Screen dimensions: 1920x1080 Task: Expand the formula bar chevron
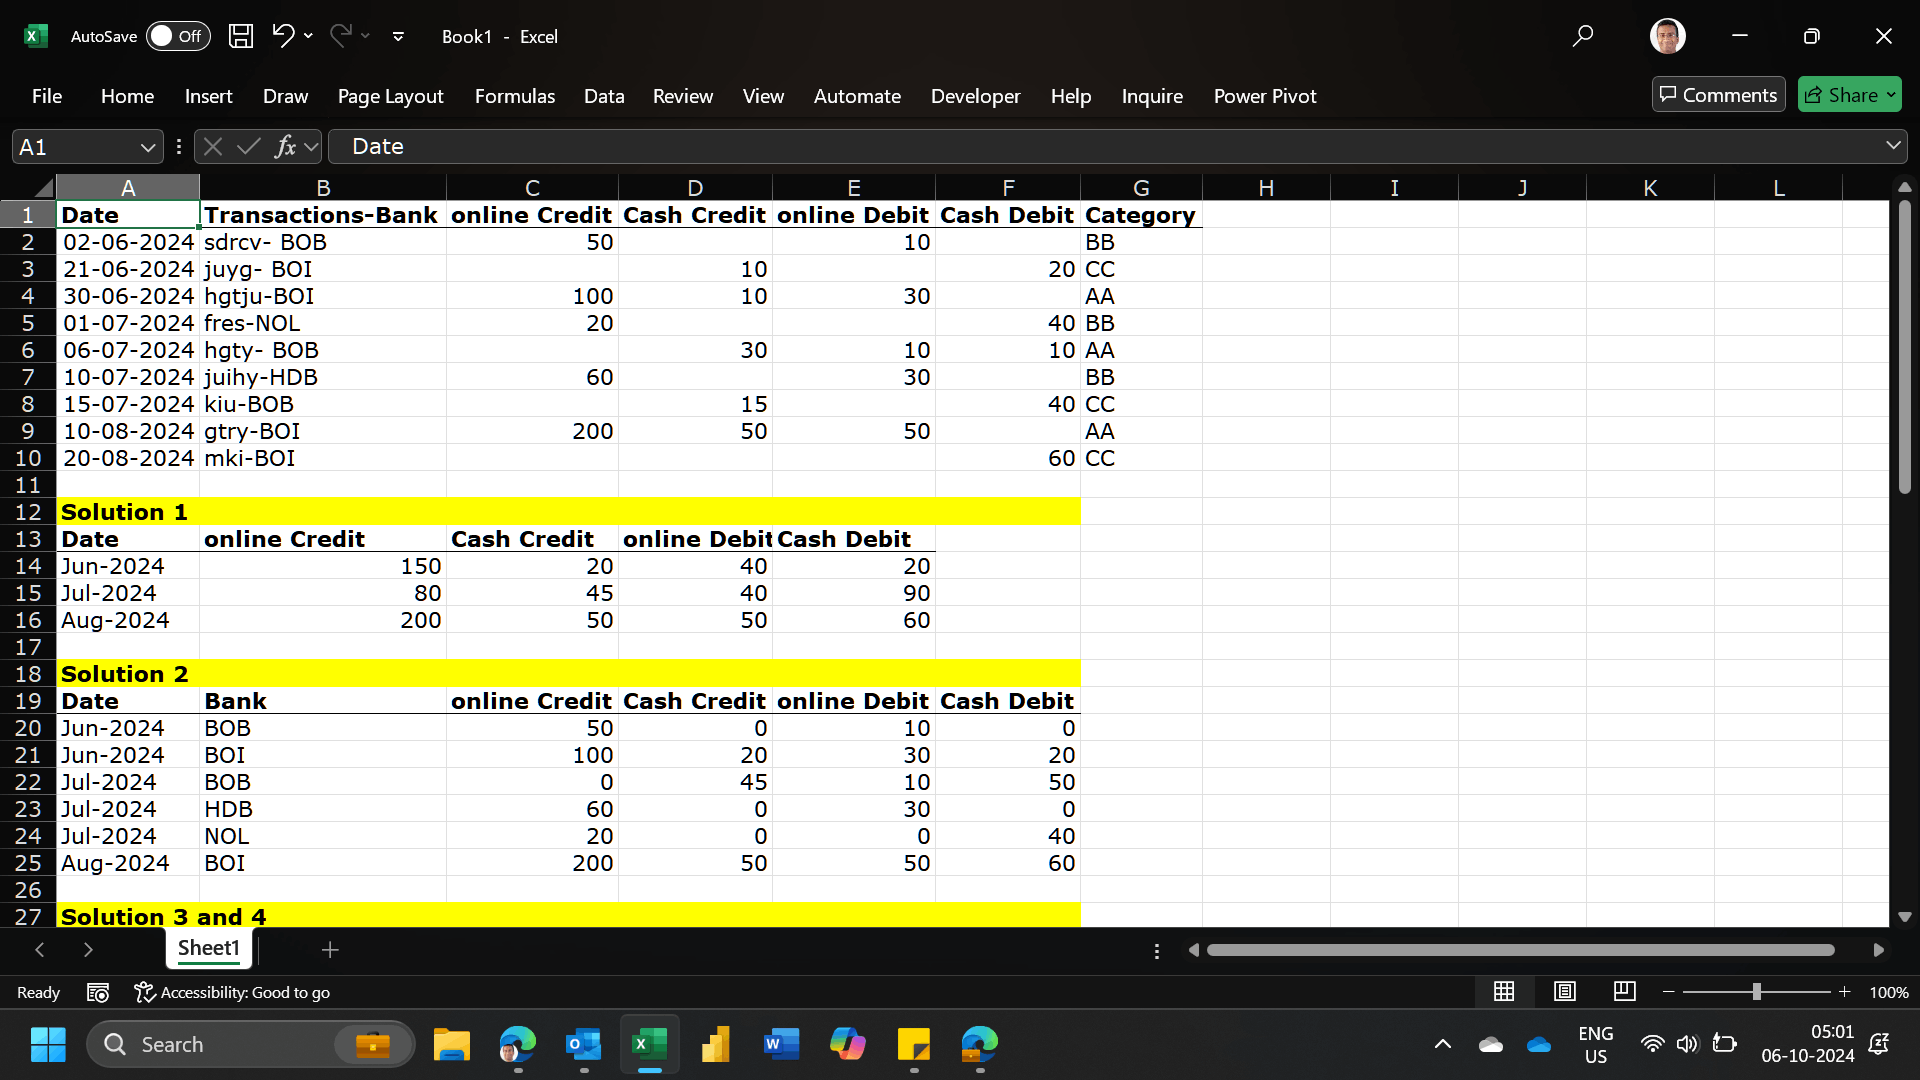click(x=1893, y=146)
